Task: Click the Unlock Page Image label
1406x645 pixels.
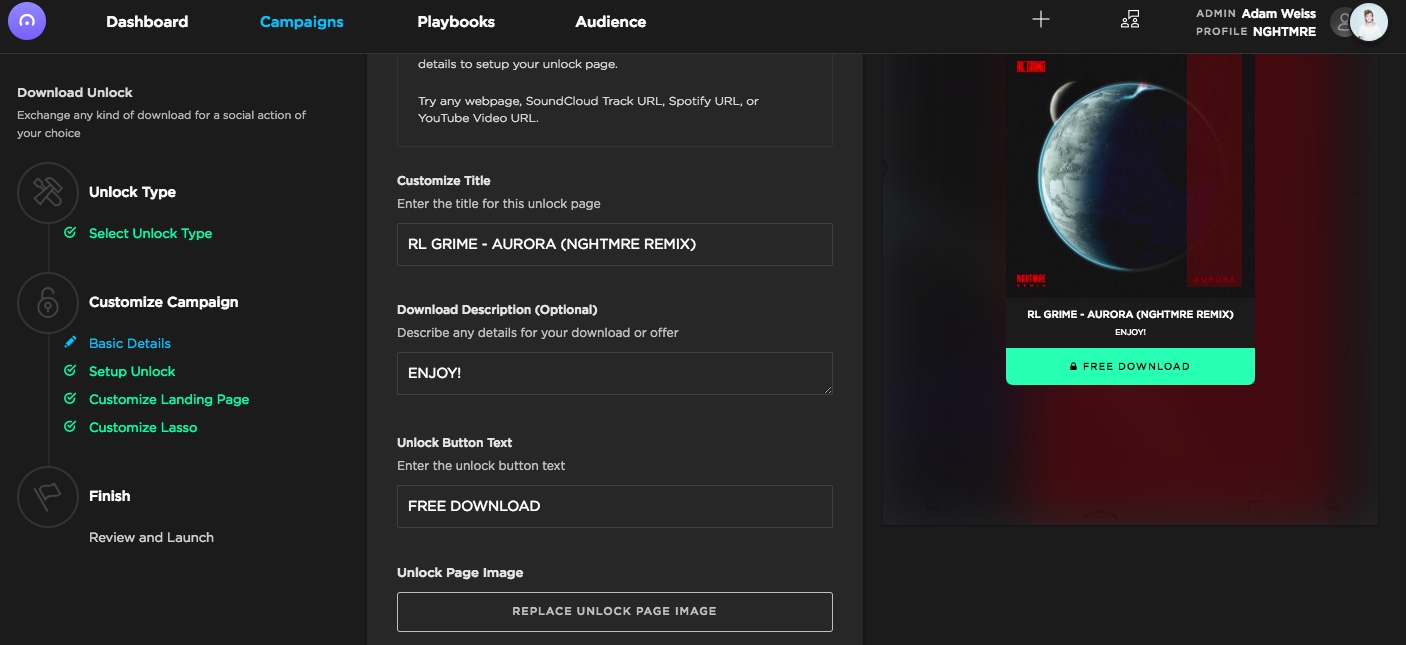Action: (460, 573)
